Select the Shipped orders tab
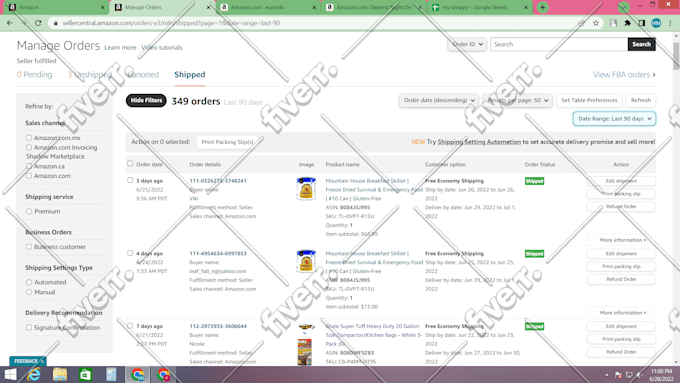 190,75
